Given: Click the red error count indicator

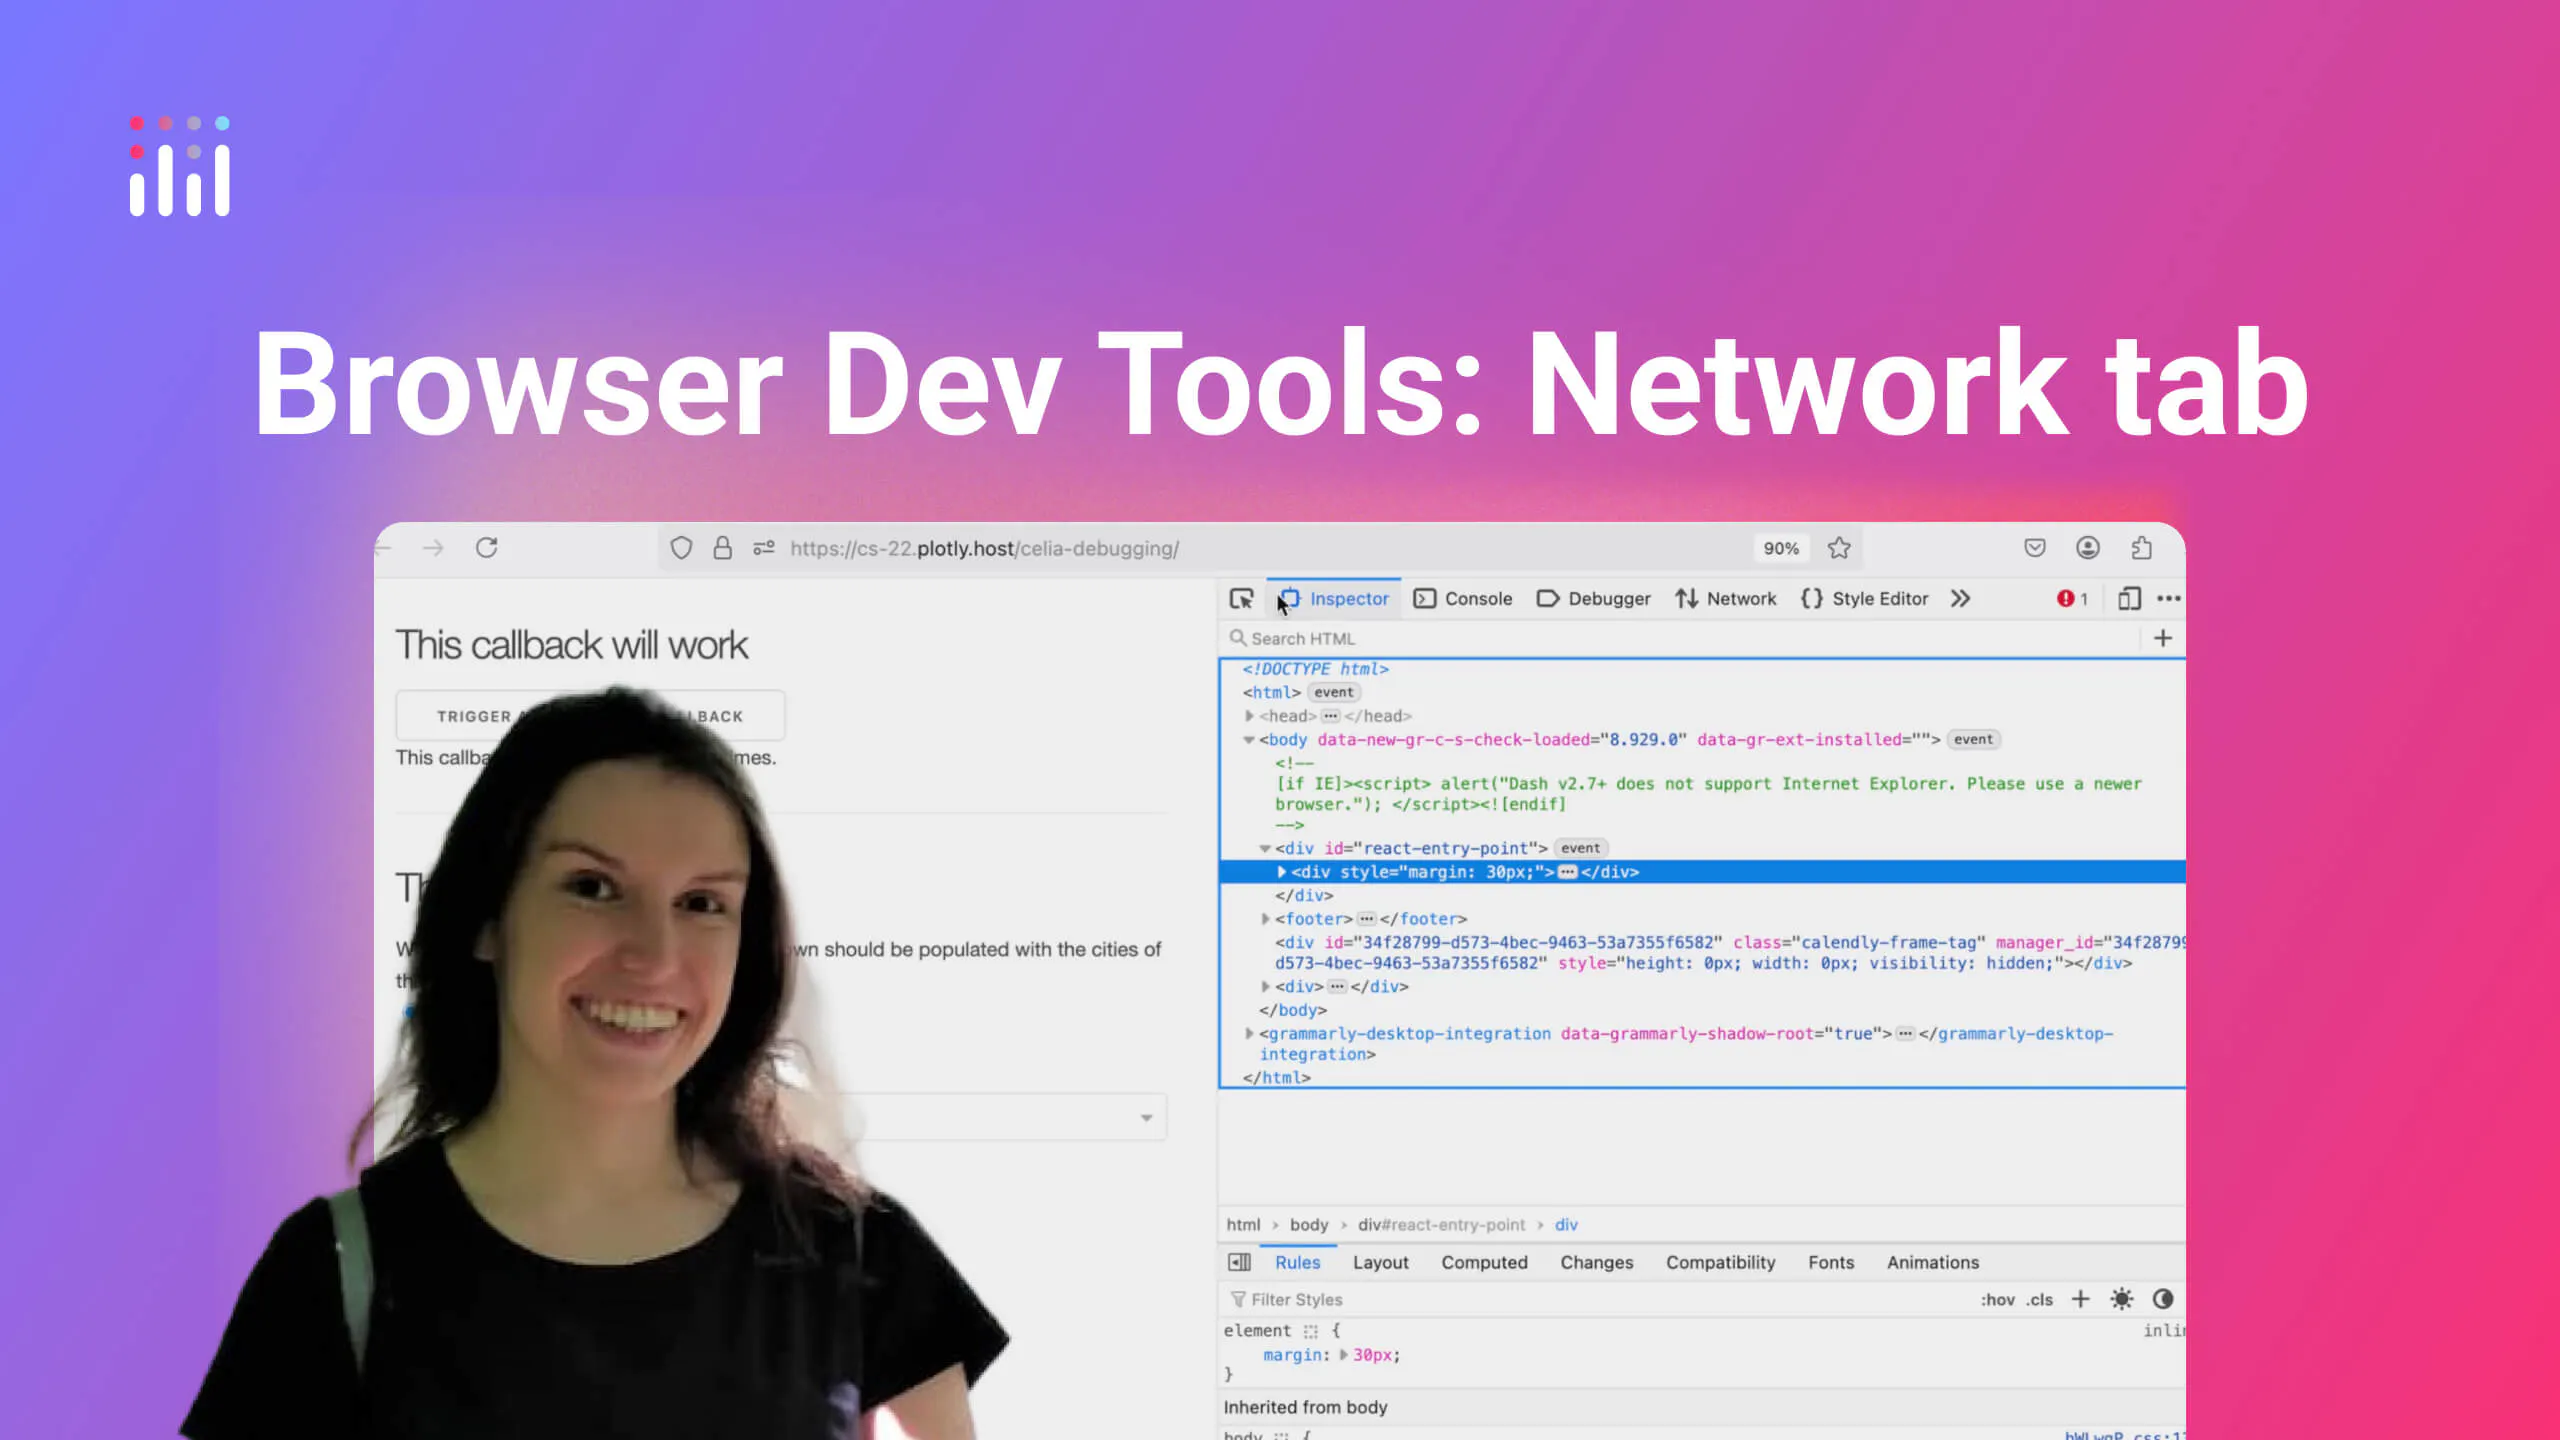Looking at the screenshot, I should point(2072,598).
